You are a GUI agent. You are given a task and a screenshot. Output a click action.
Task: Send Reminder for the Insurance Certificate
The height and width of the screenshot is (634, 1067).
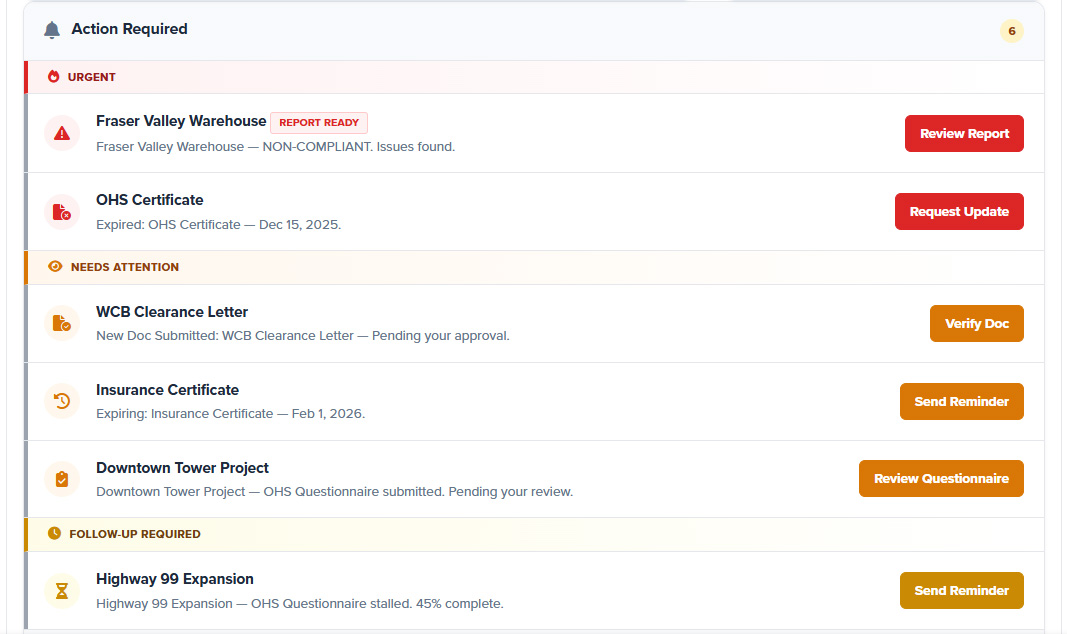961,401
